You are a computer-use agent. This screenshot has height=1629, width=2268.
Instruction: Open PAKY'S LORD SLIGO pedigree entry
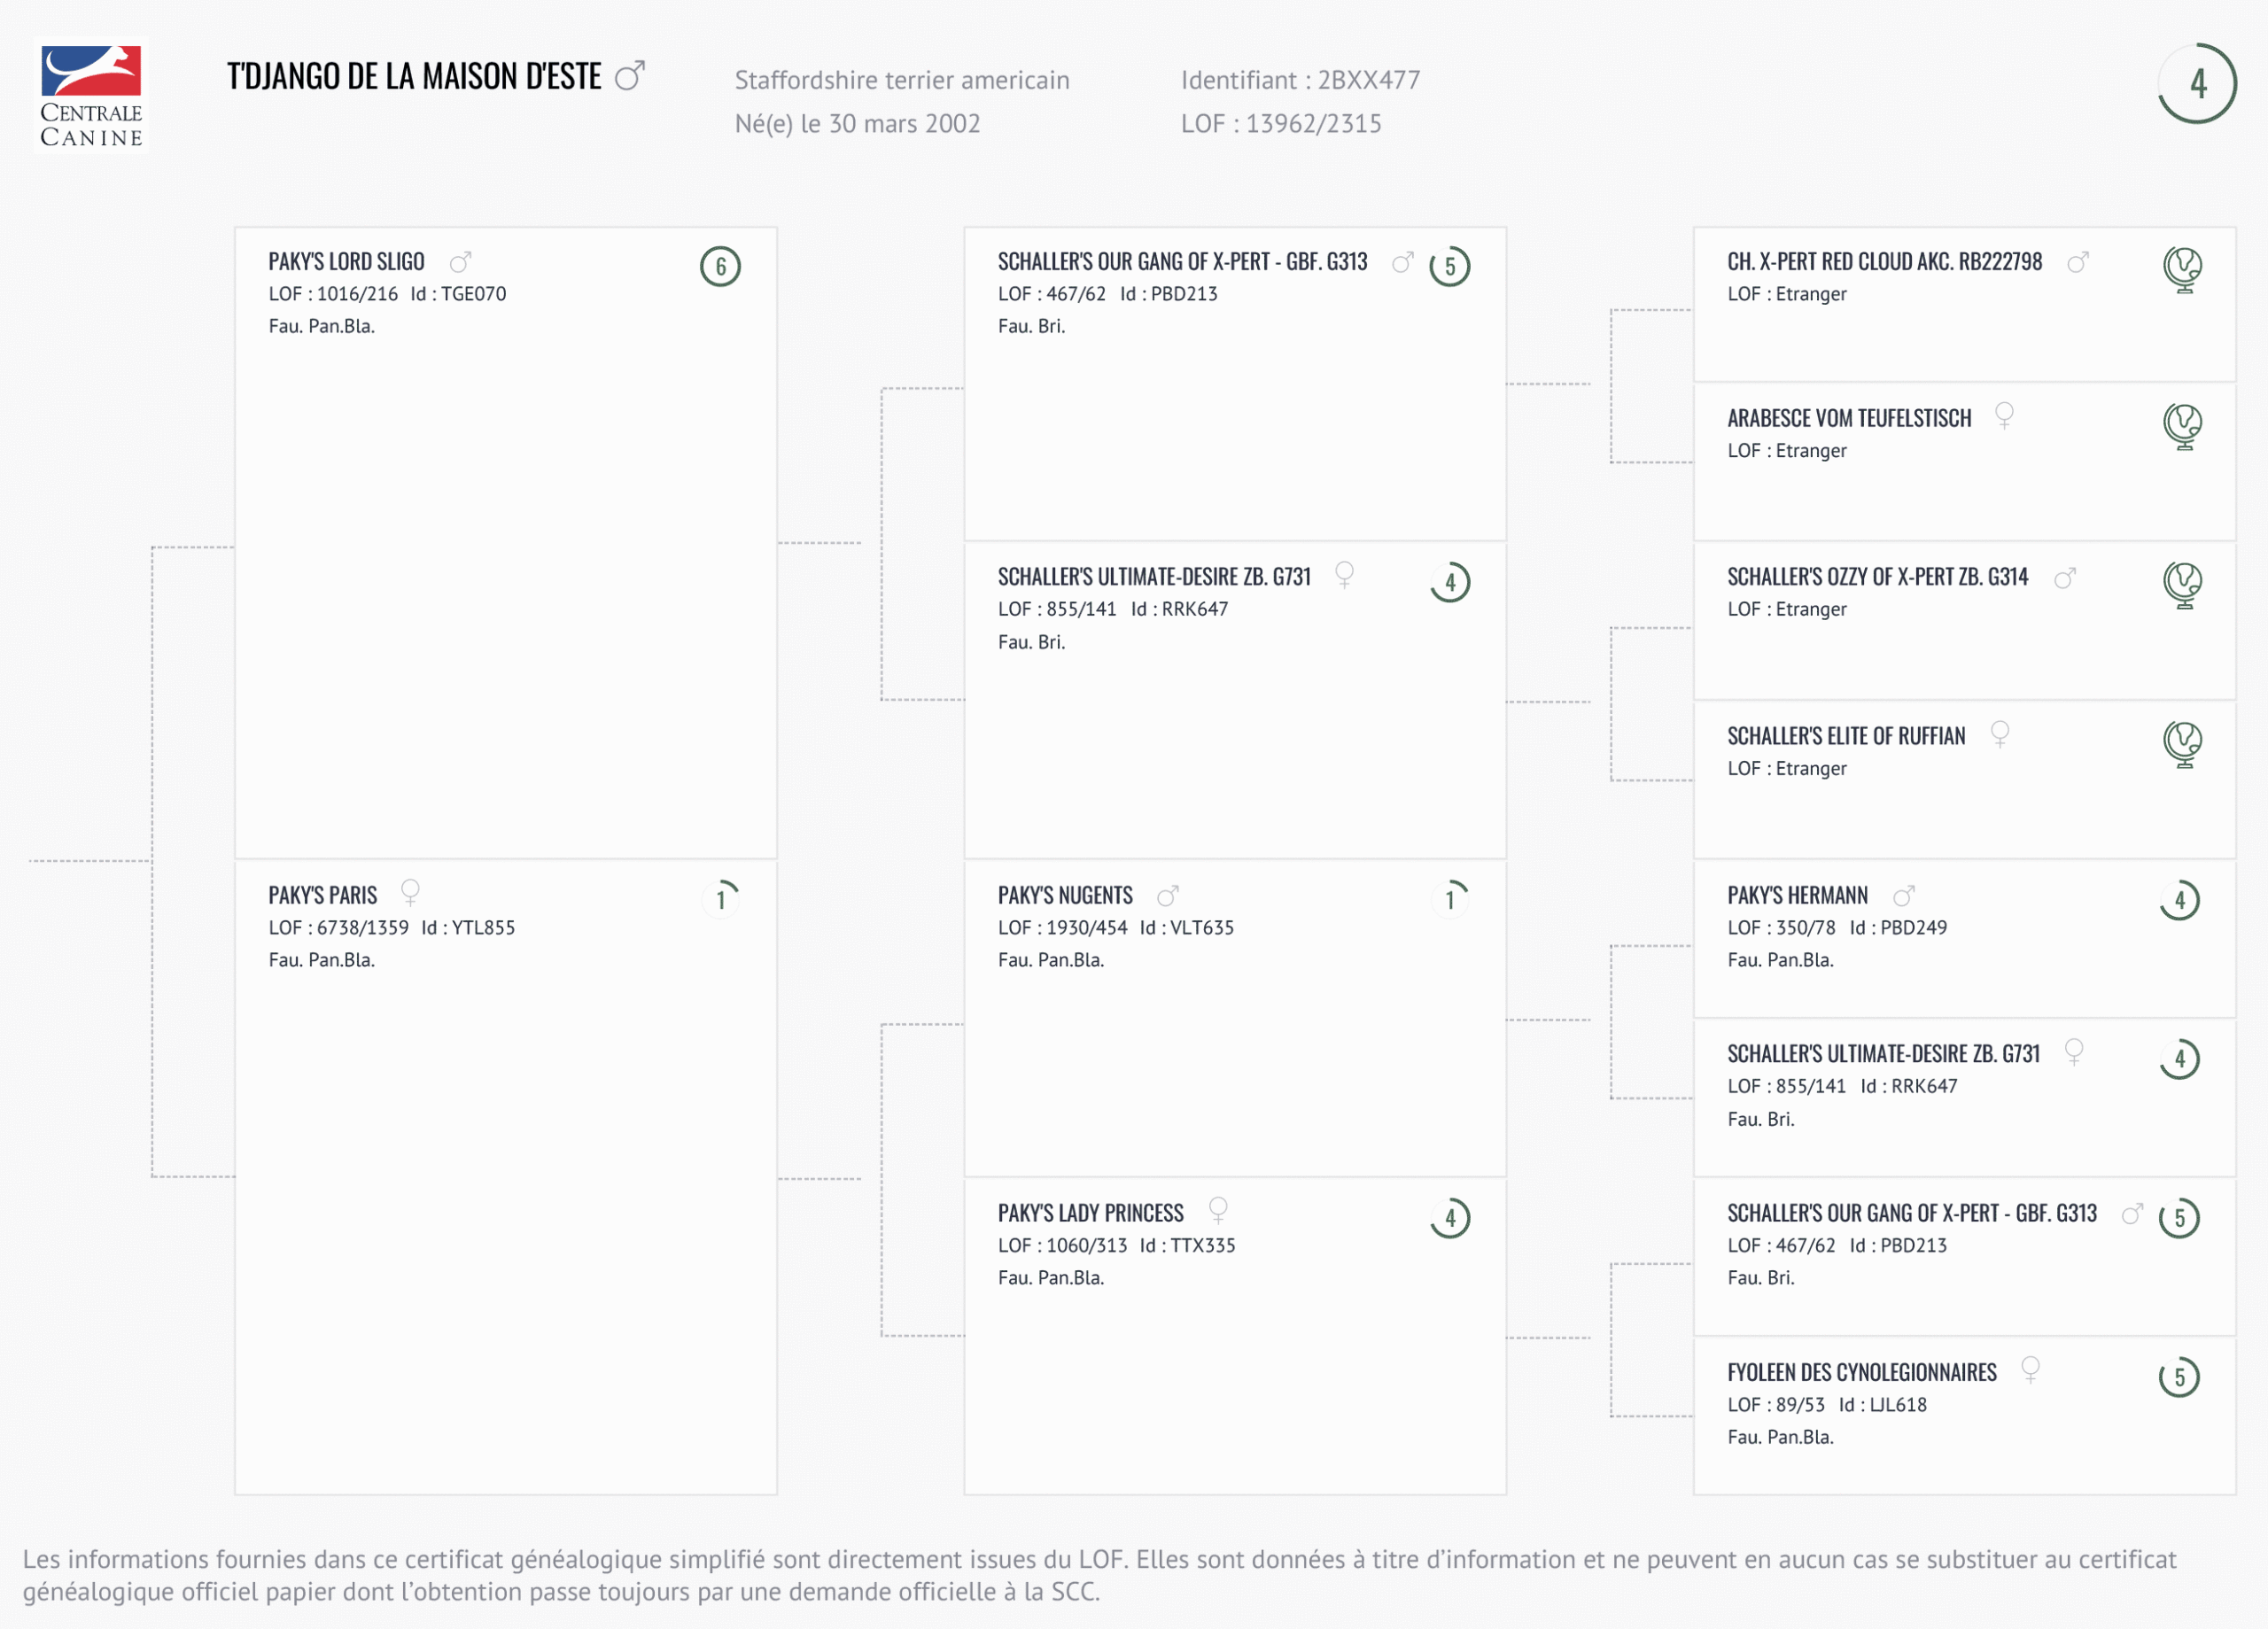click(x=346, y=262)
